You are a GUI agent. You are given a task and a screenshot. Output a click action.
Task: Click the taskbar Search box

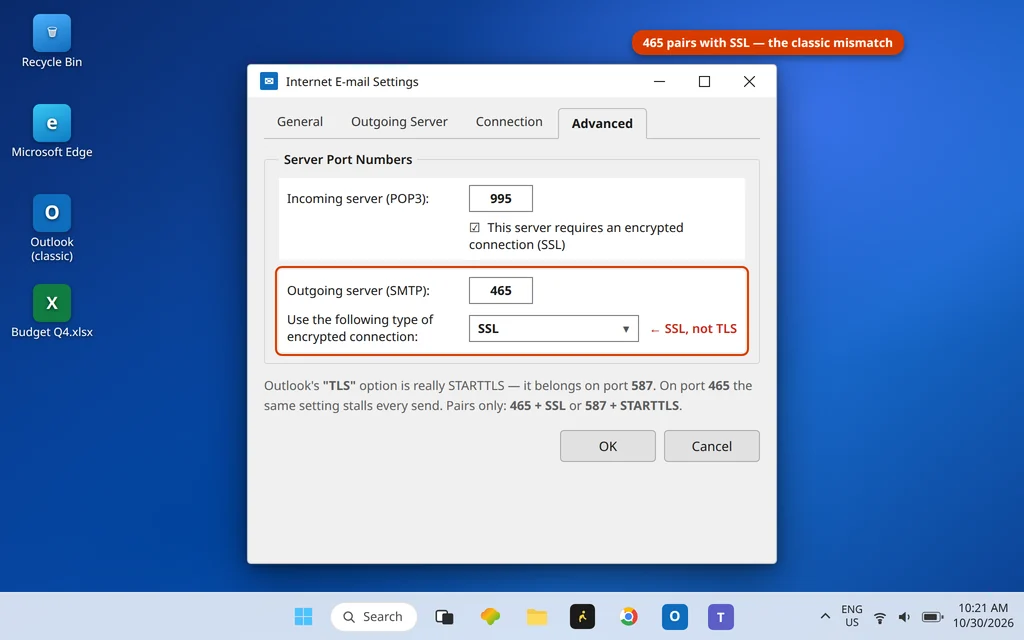point(374,616)
